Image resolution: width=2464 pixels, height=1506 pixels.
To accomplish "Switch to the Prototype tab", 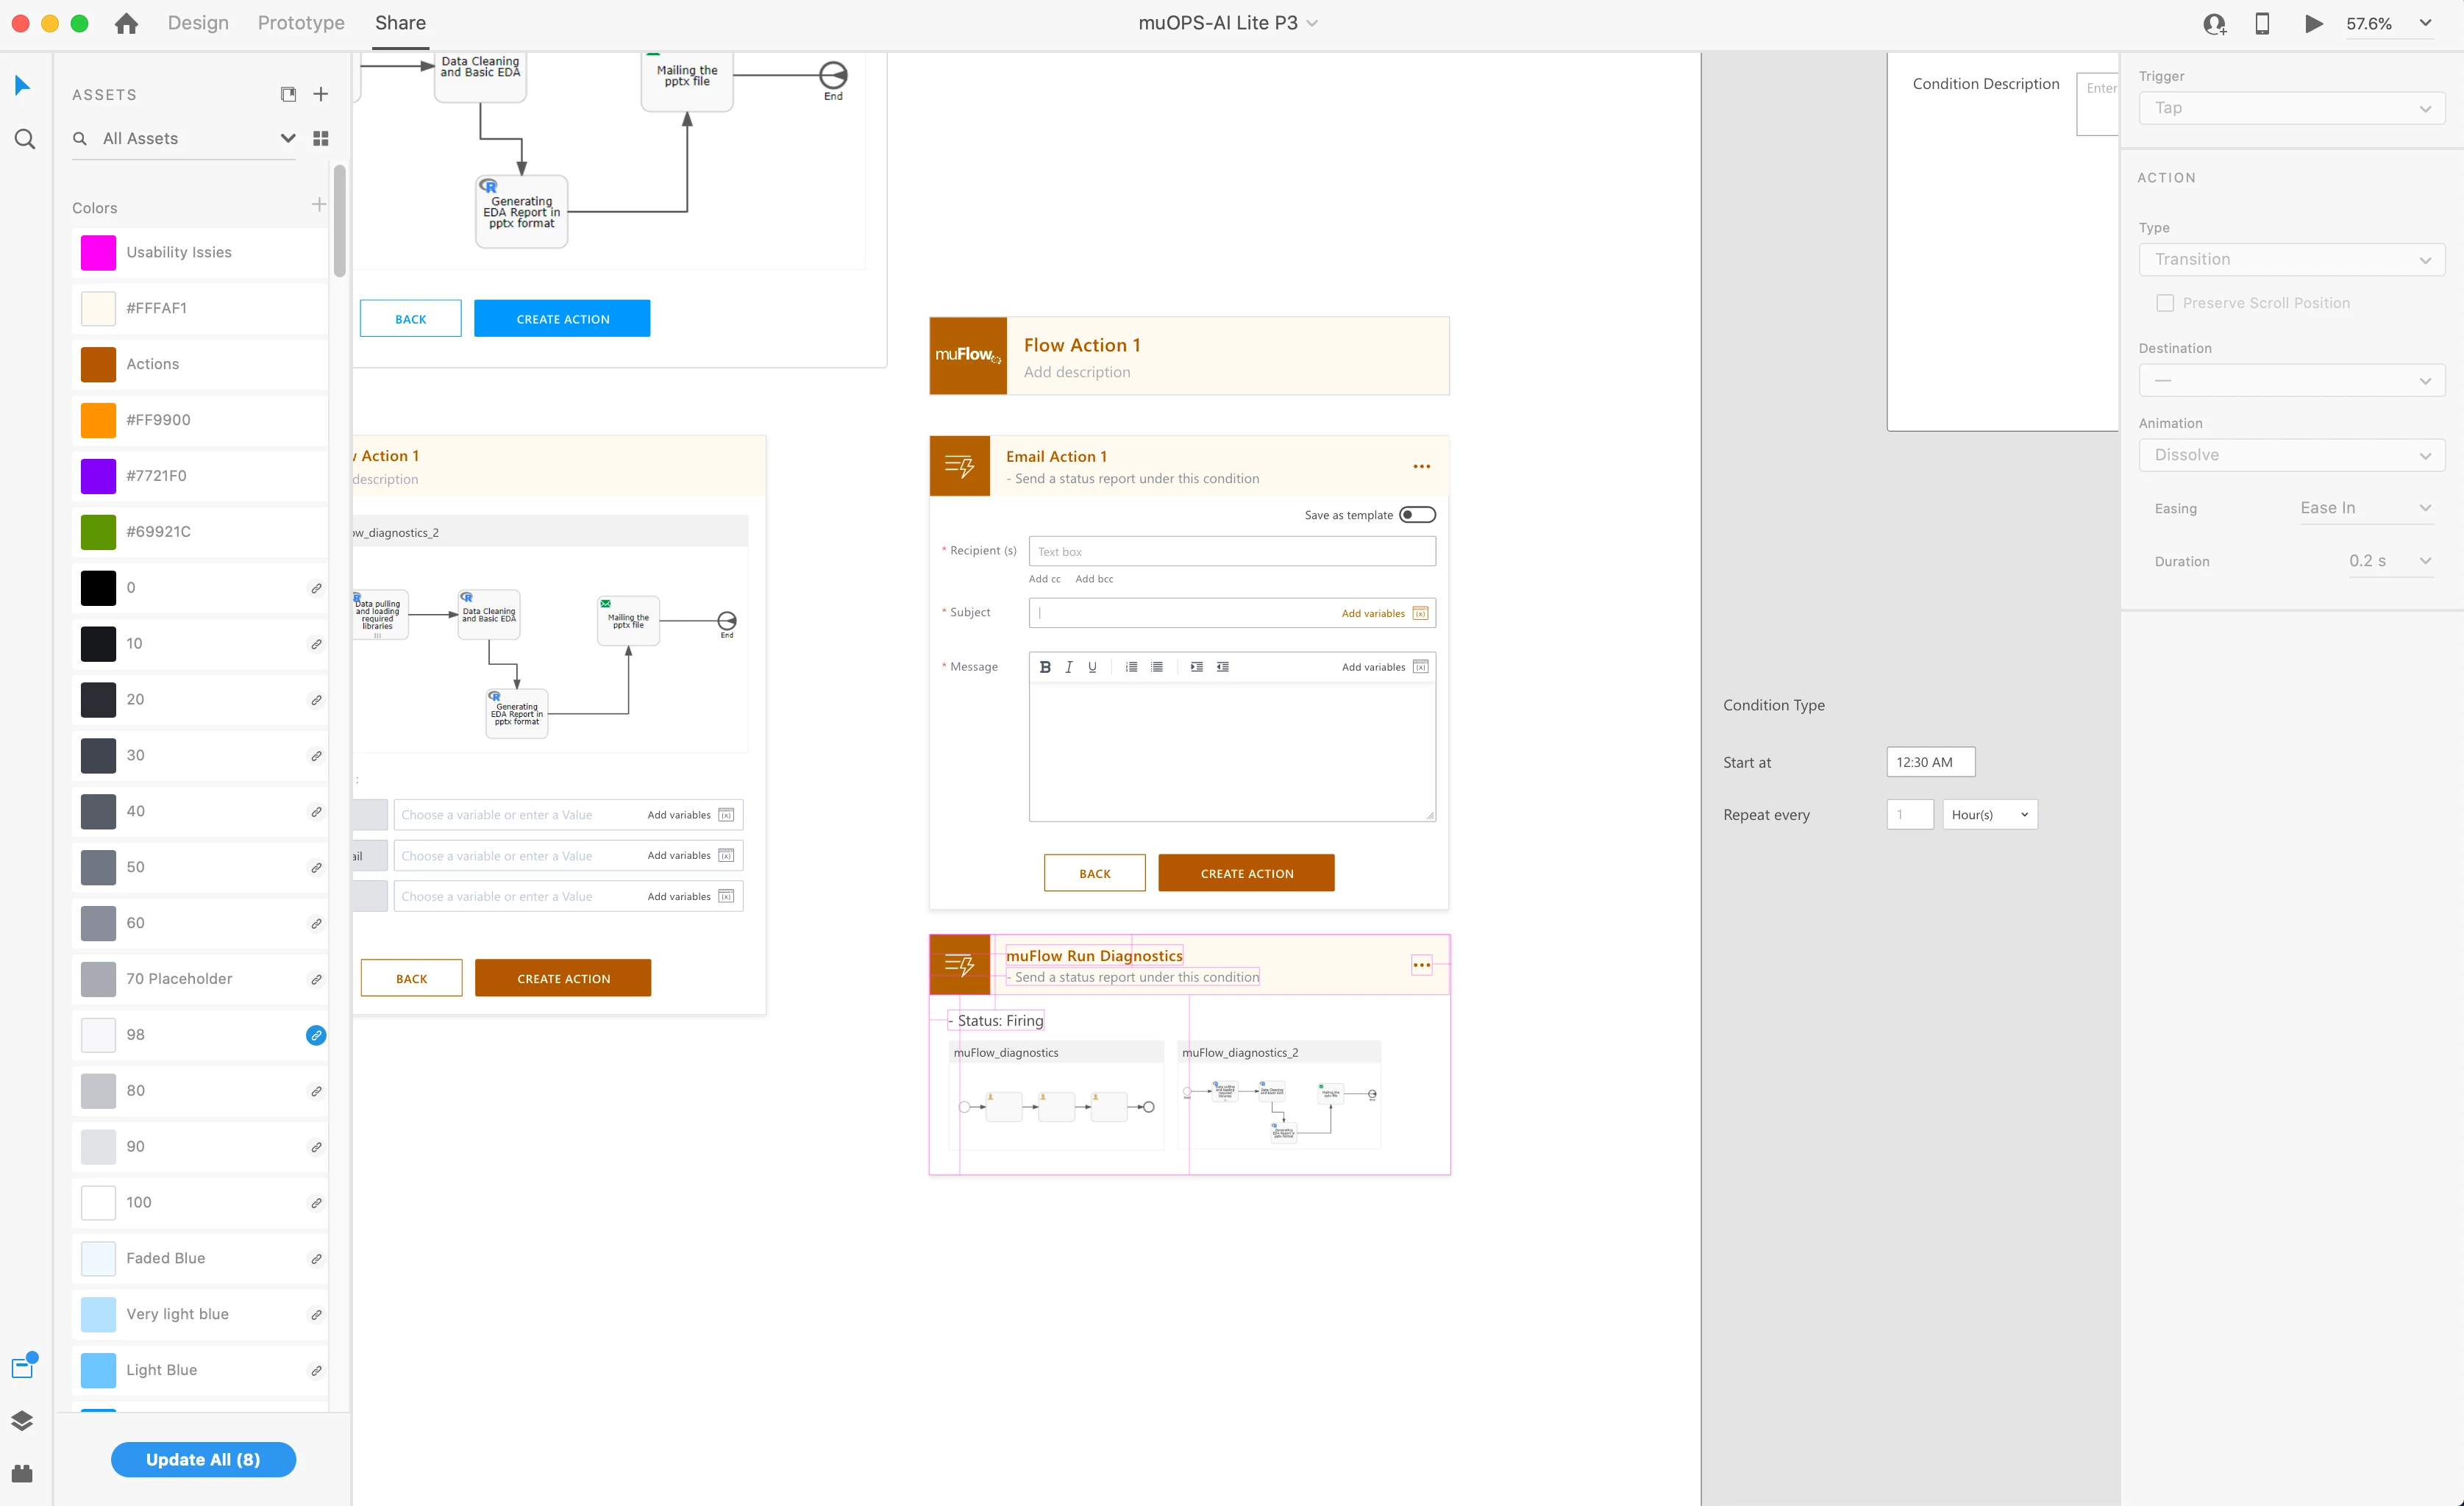I will pyautogui.click(x=301, y=23).
